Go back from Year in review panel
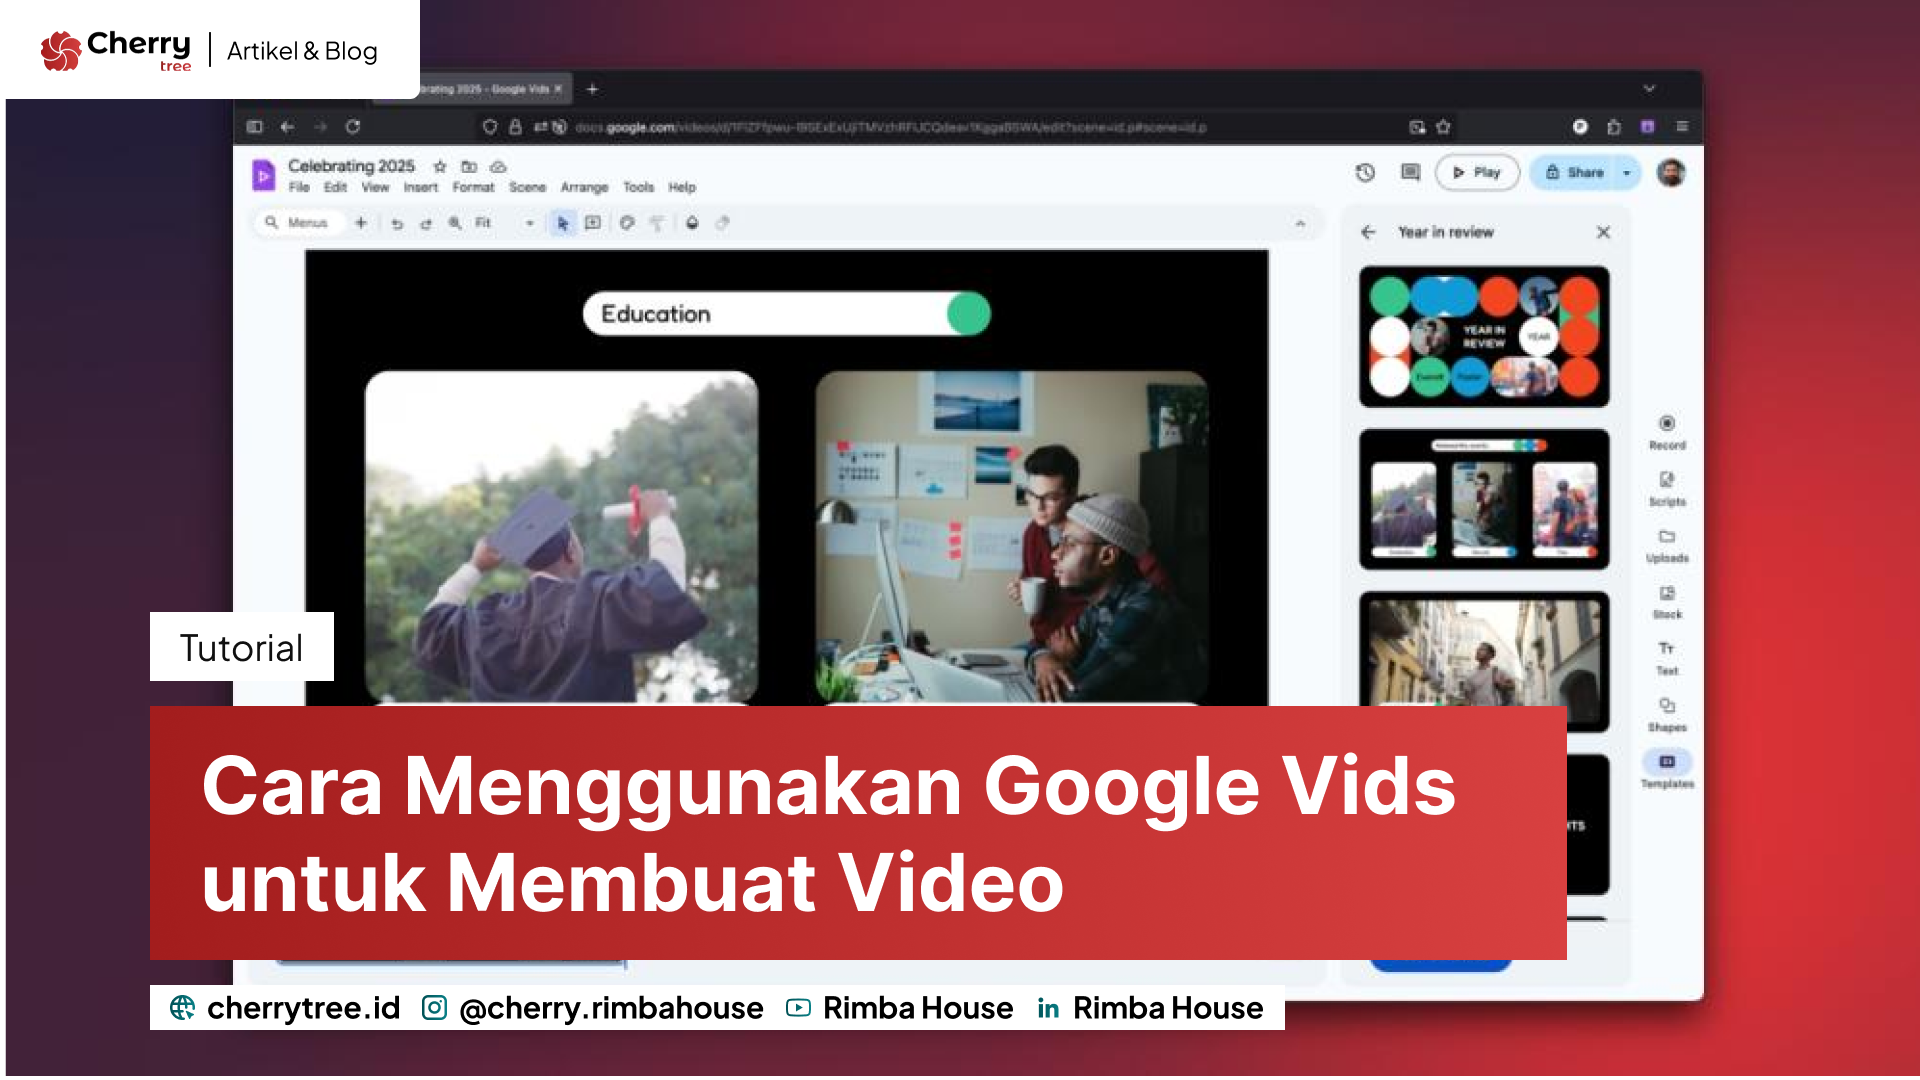1920x1080 pixels. (x=1368, y=232)
